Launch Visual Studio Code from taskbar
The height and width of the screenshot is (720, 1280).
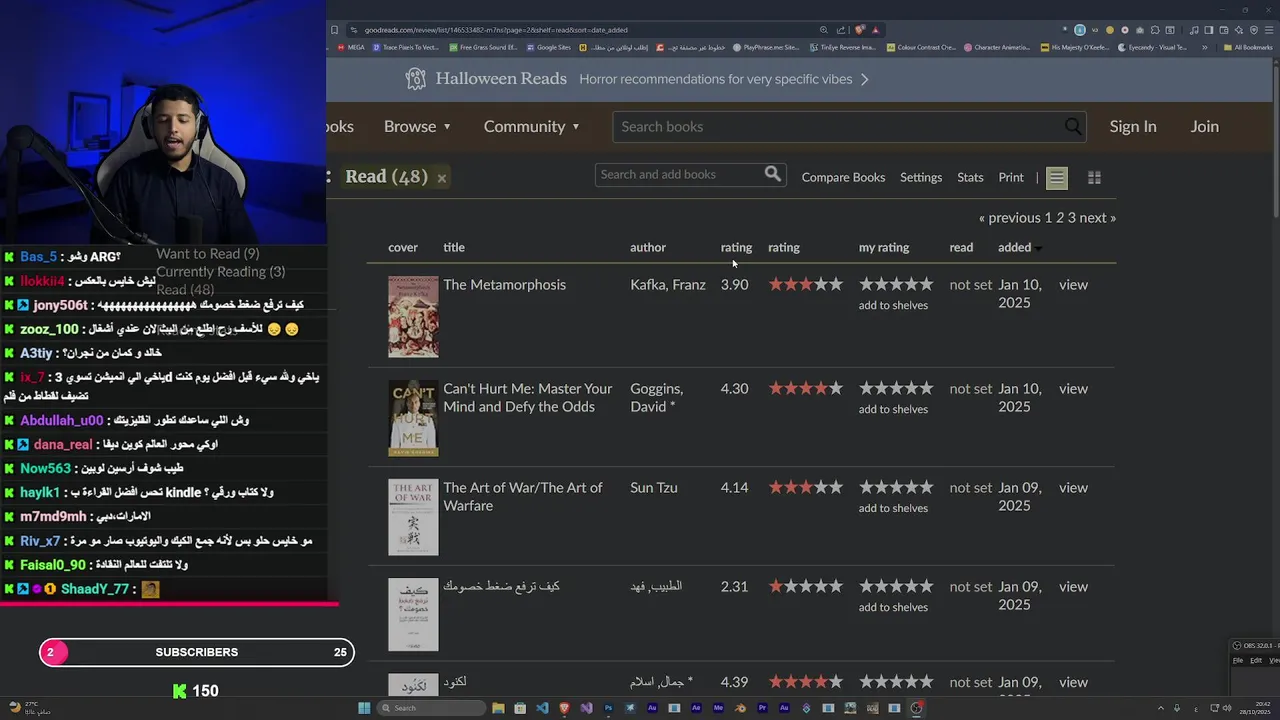point(542,708)
